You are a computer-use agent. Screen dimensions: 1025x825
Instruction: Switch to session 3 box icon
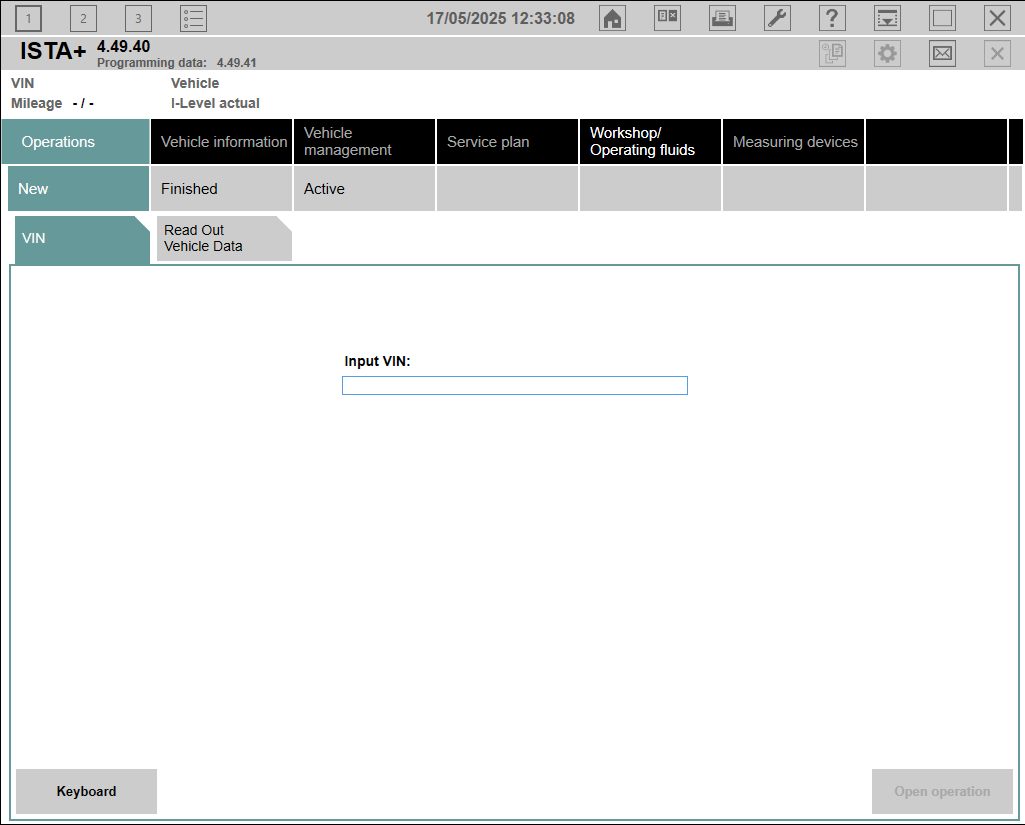tap(138, 18)
